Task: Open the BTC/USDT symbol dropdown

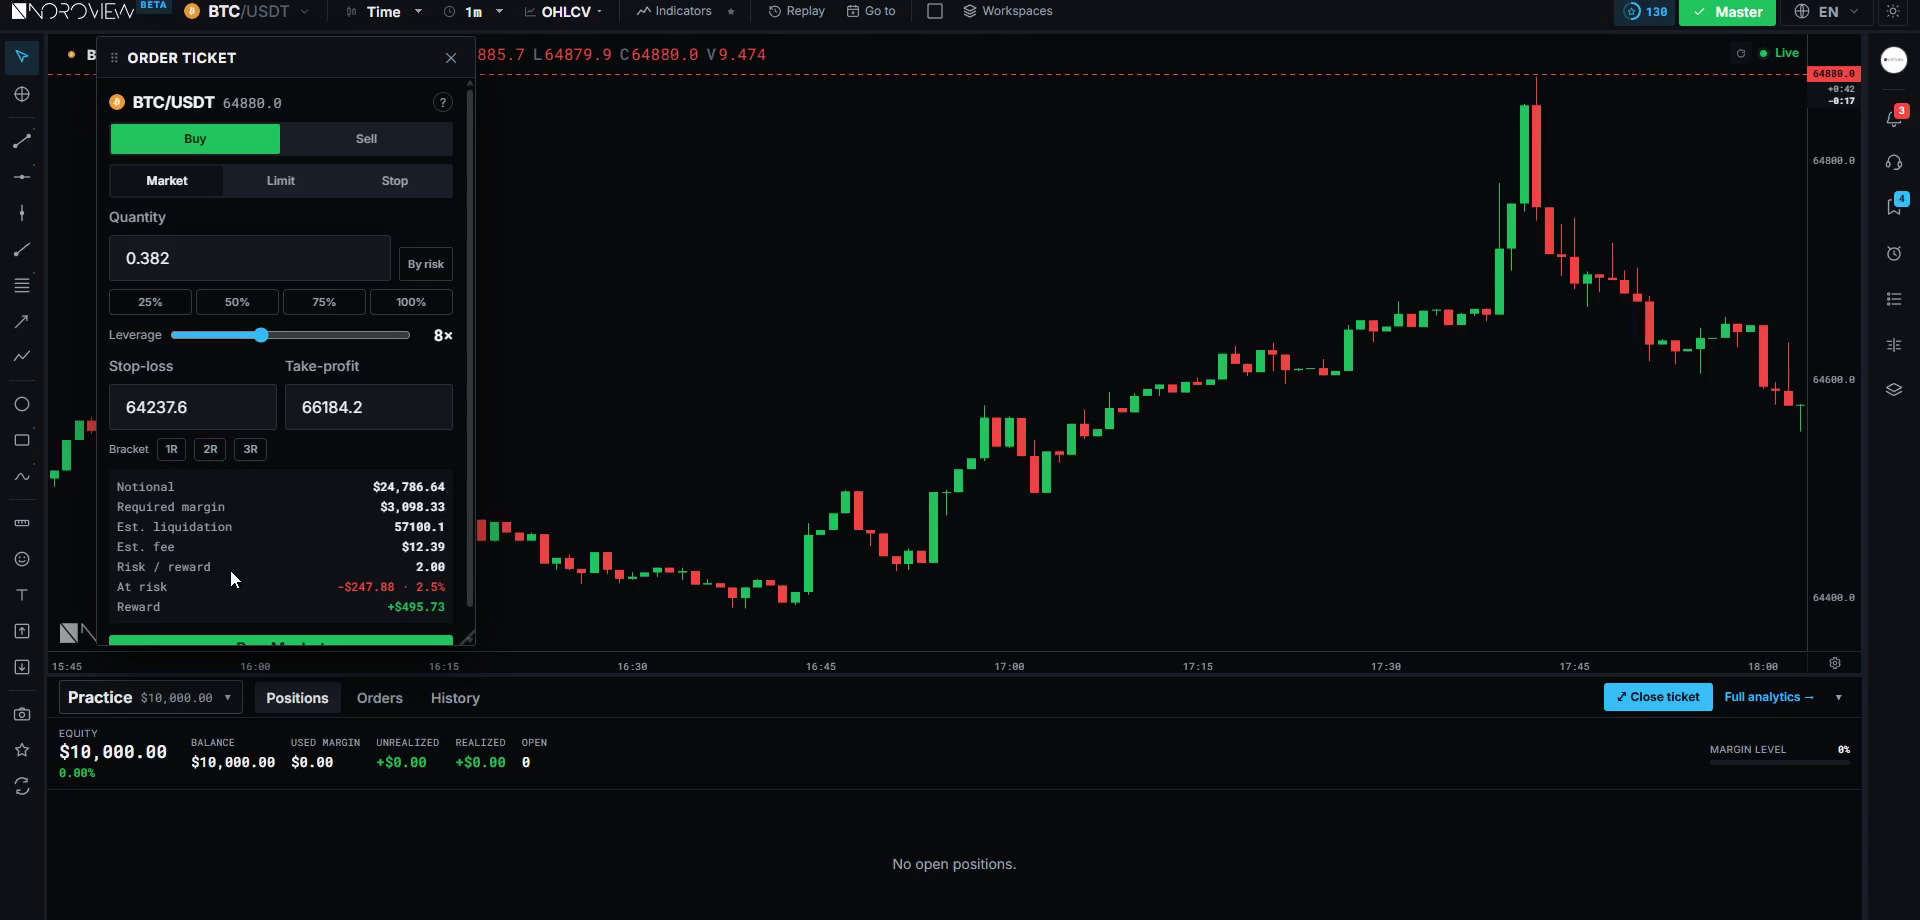Action: pos(248,12)
